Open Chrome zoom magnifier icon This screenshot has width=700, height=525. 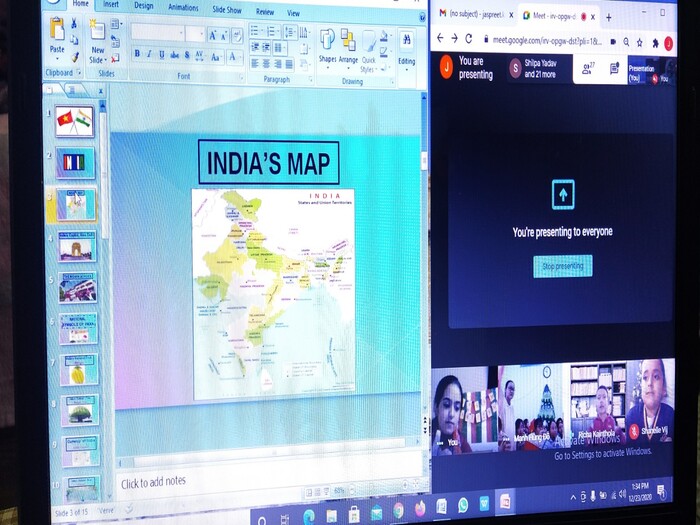(626, 42)
